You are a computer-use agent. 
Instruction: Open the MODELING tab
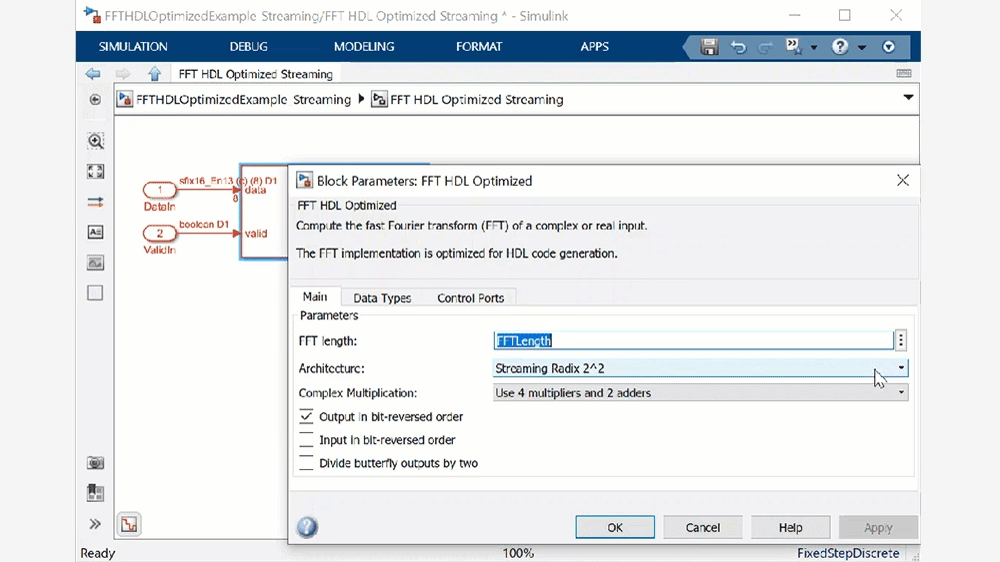click(x=364, y=47)
